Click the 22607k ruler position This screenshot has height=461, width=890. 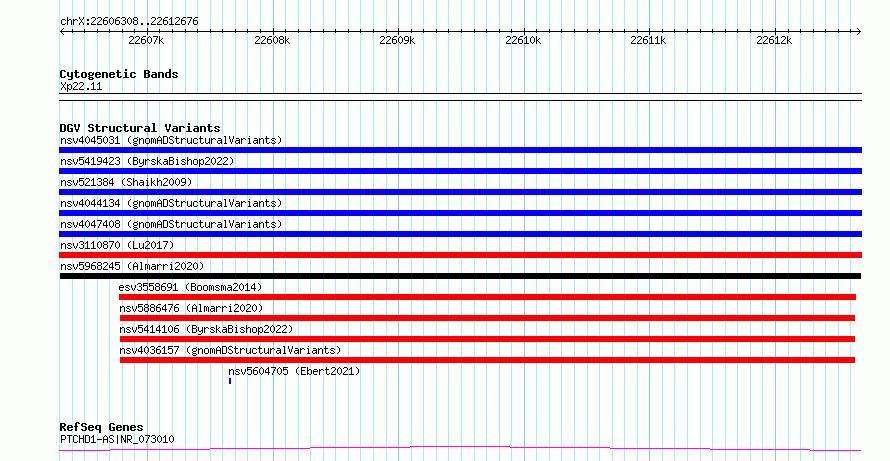pos(146,40)
